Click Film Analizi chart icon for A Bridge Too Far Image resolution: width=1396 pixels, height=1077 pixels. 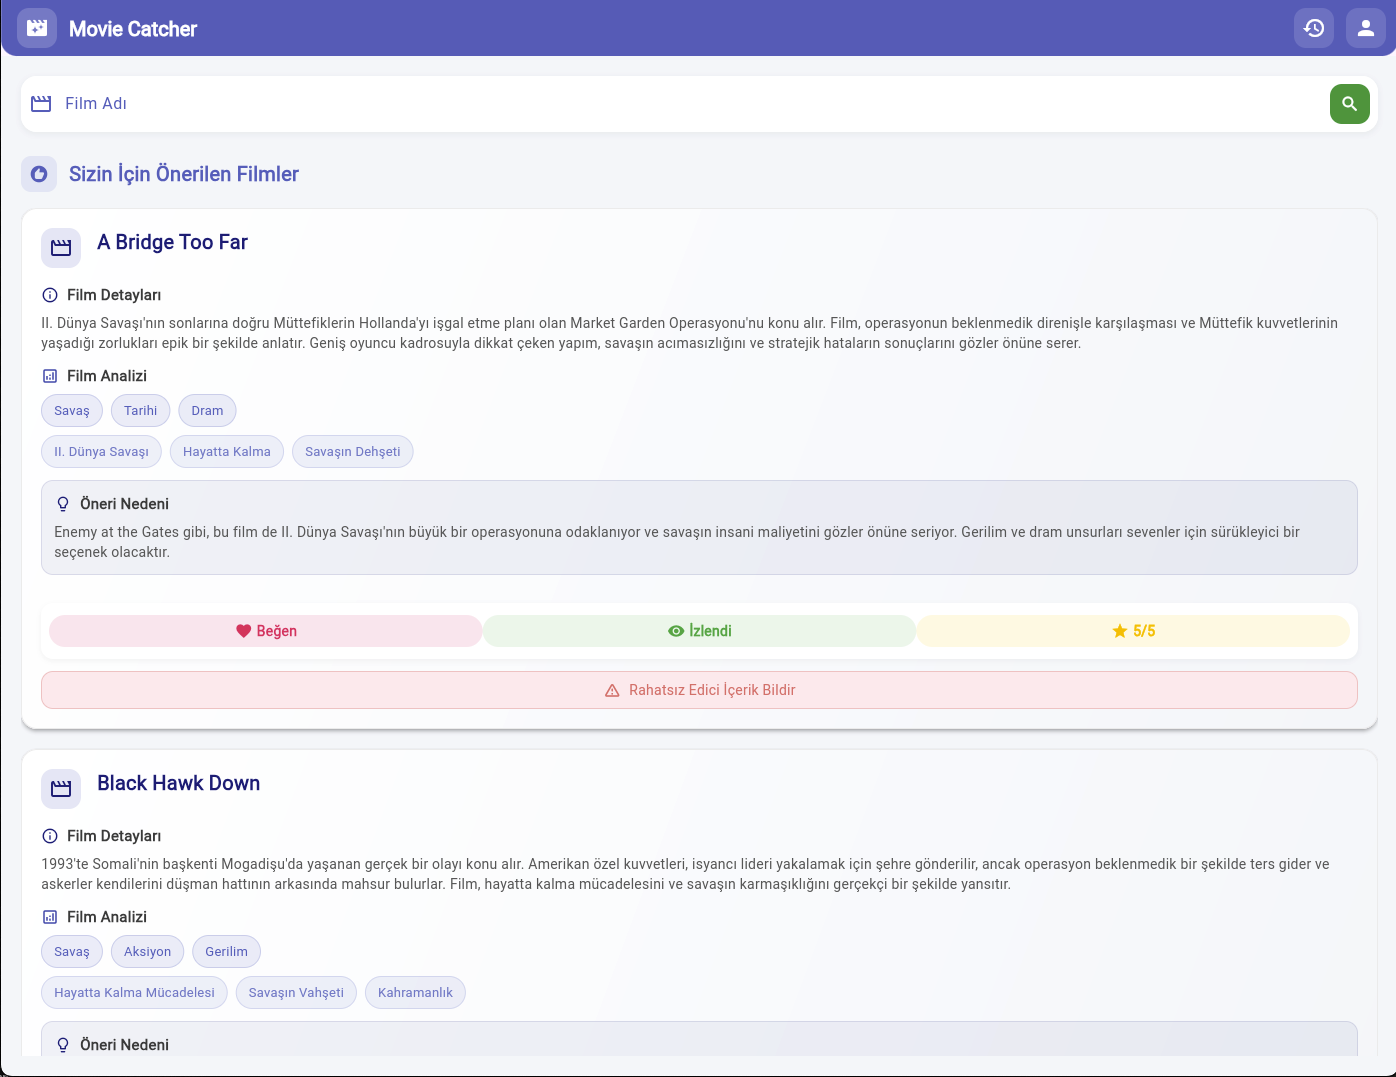tap(50, 376)
